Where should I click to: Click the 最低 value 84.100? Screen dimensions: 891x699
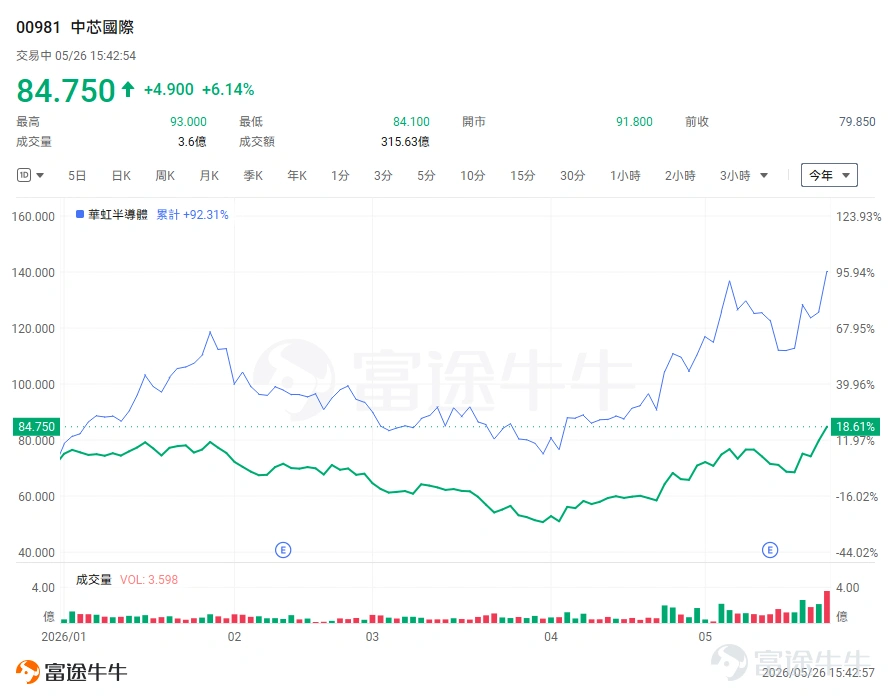[x=411, y=122]
